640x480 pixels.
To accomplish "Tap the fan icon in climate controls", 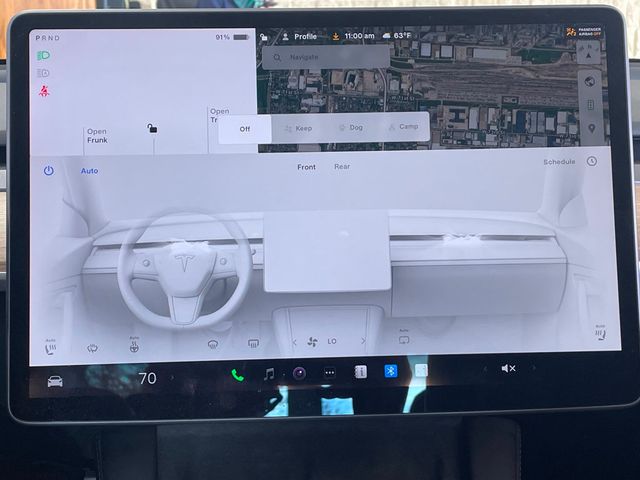I will [x=312, y=342].
